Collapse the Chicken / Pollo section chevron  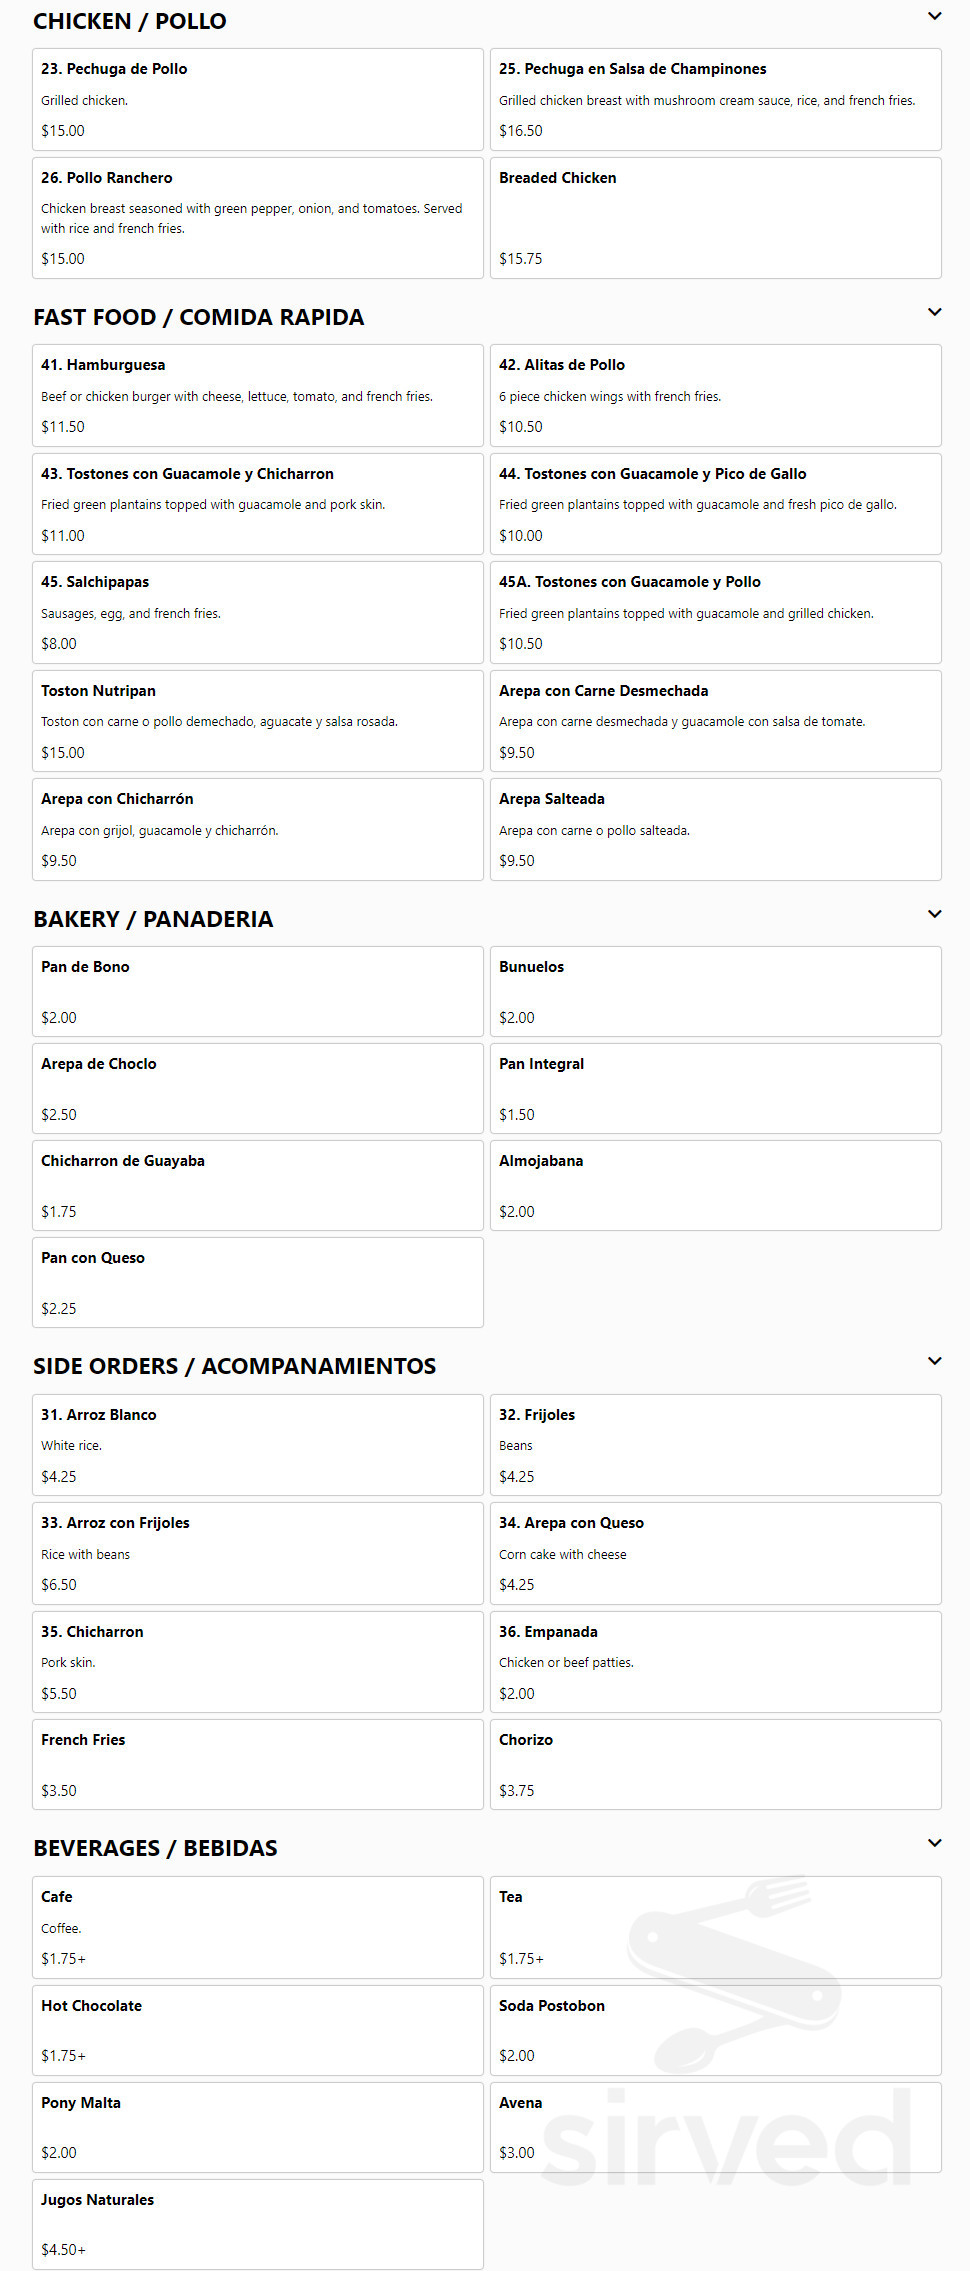[x=934, y=16]
